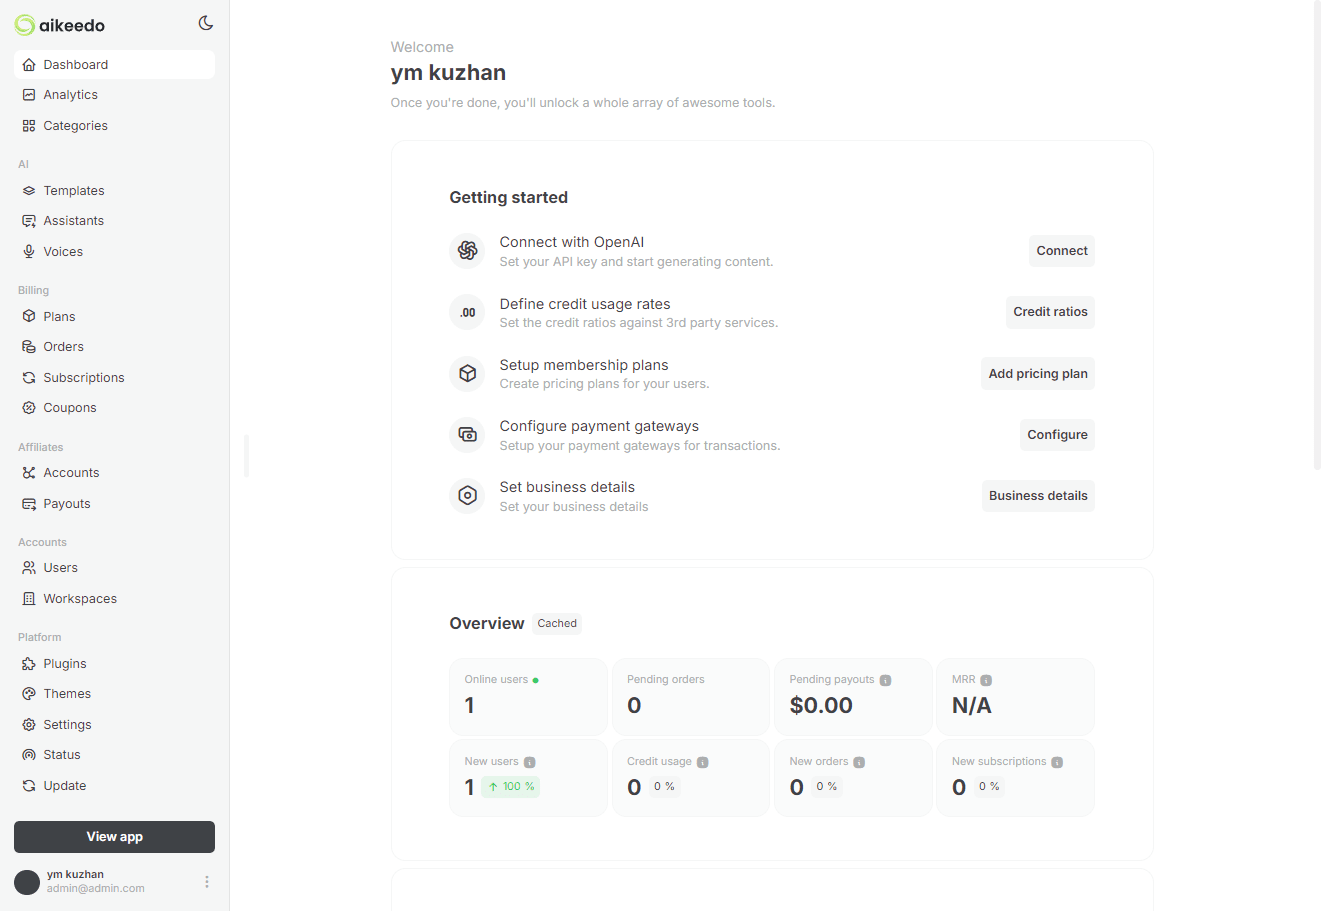This screenshot has height=911, width=1321.
Task: Click the sidebar resize handle
Action: pos(247,456)
